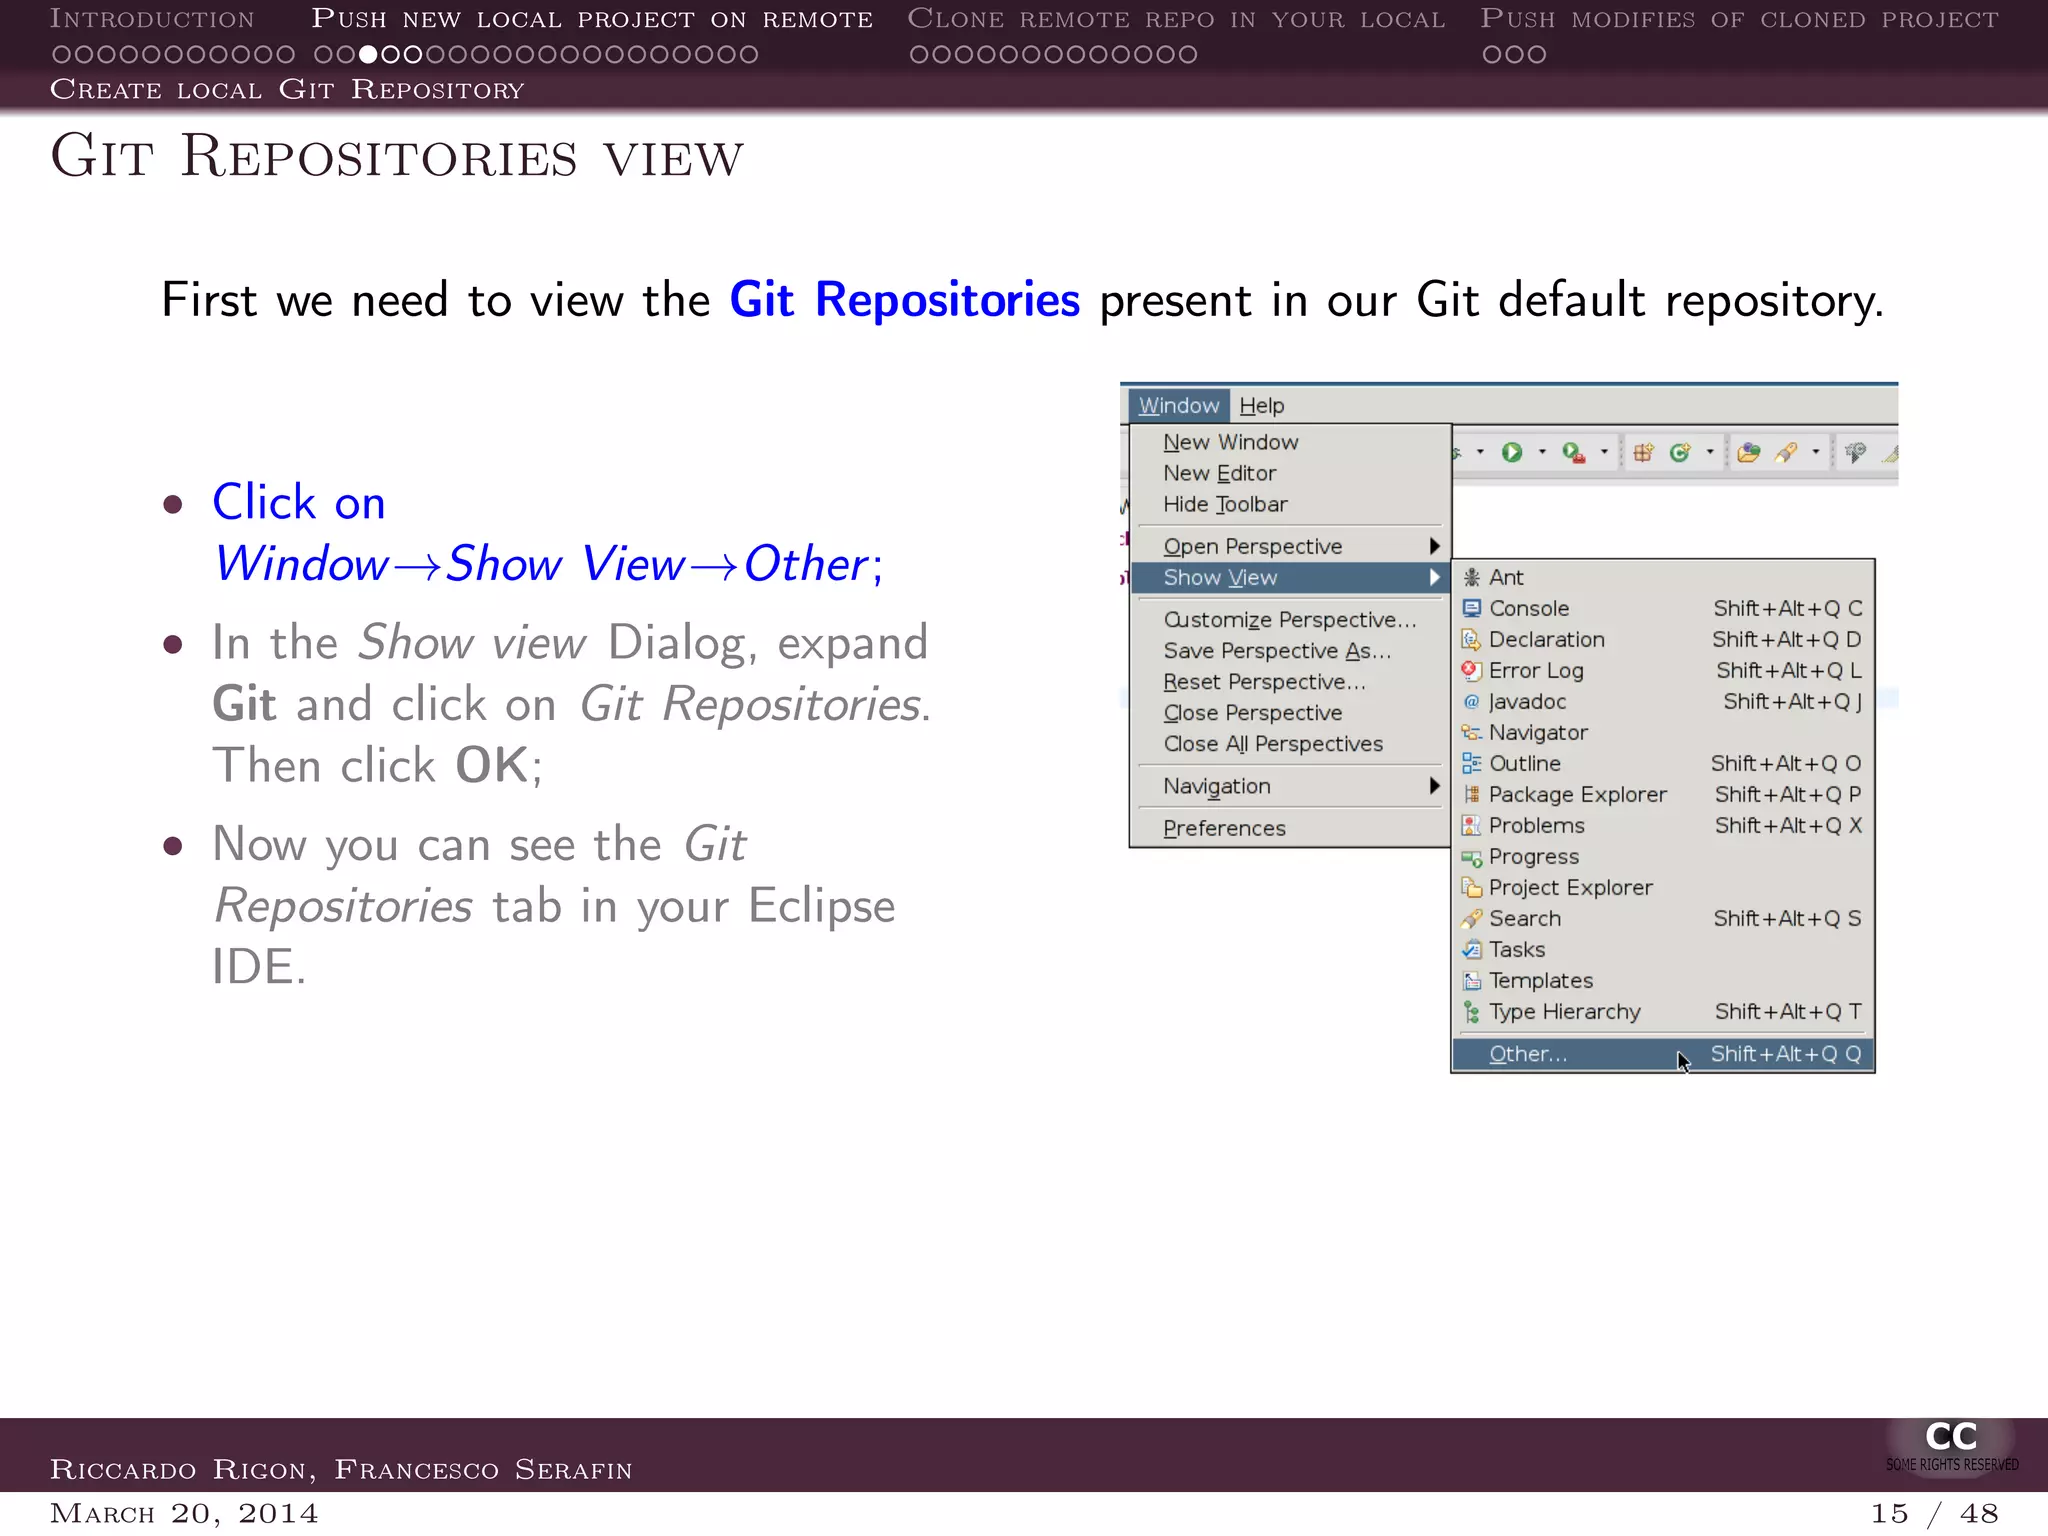Open the Console view from submenu

click(1662, 608)
